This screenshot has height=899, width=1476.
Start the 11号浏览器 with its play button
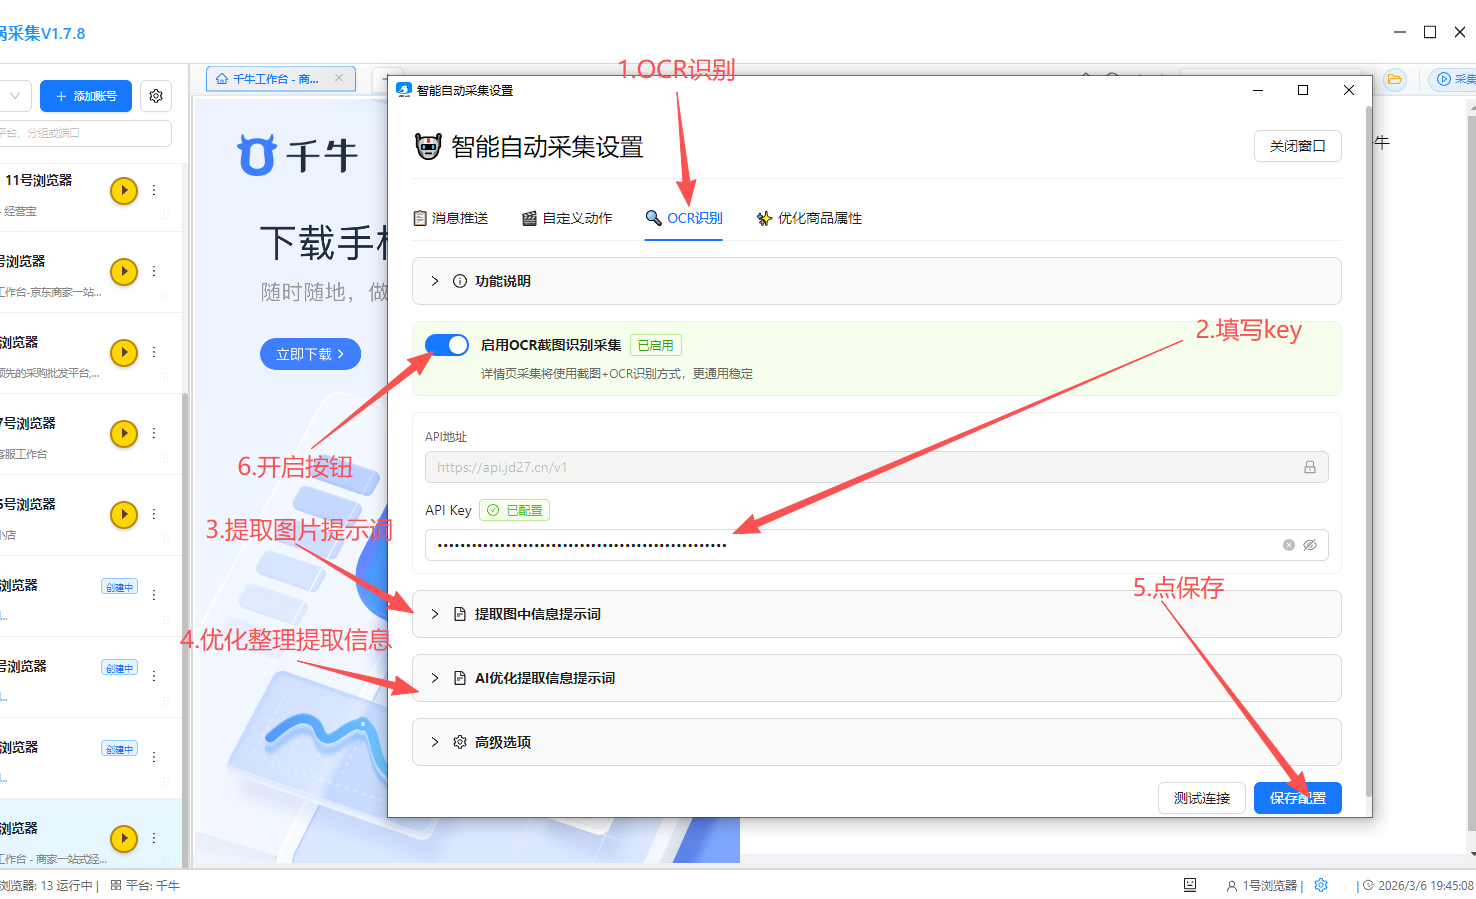point(124,190)
